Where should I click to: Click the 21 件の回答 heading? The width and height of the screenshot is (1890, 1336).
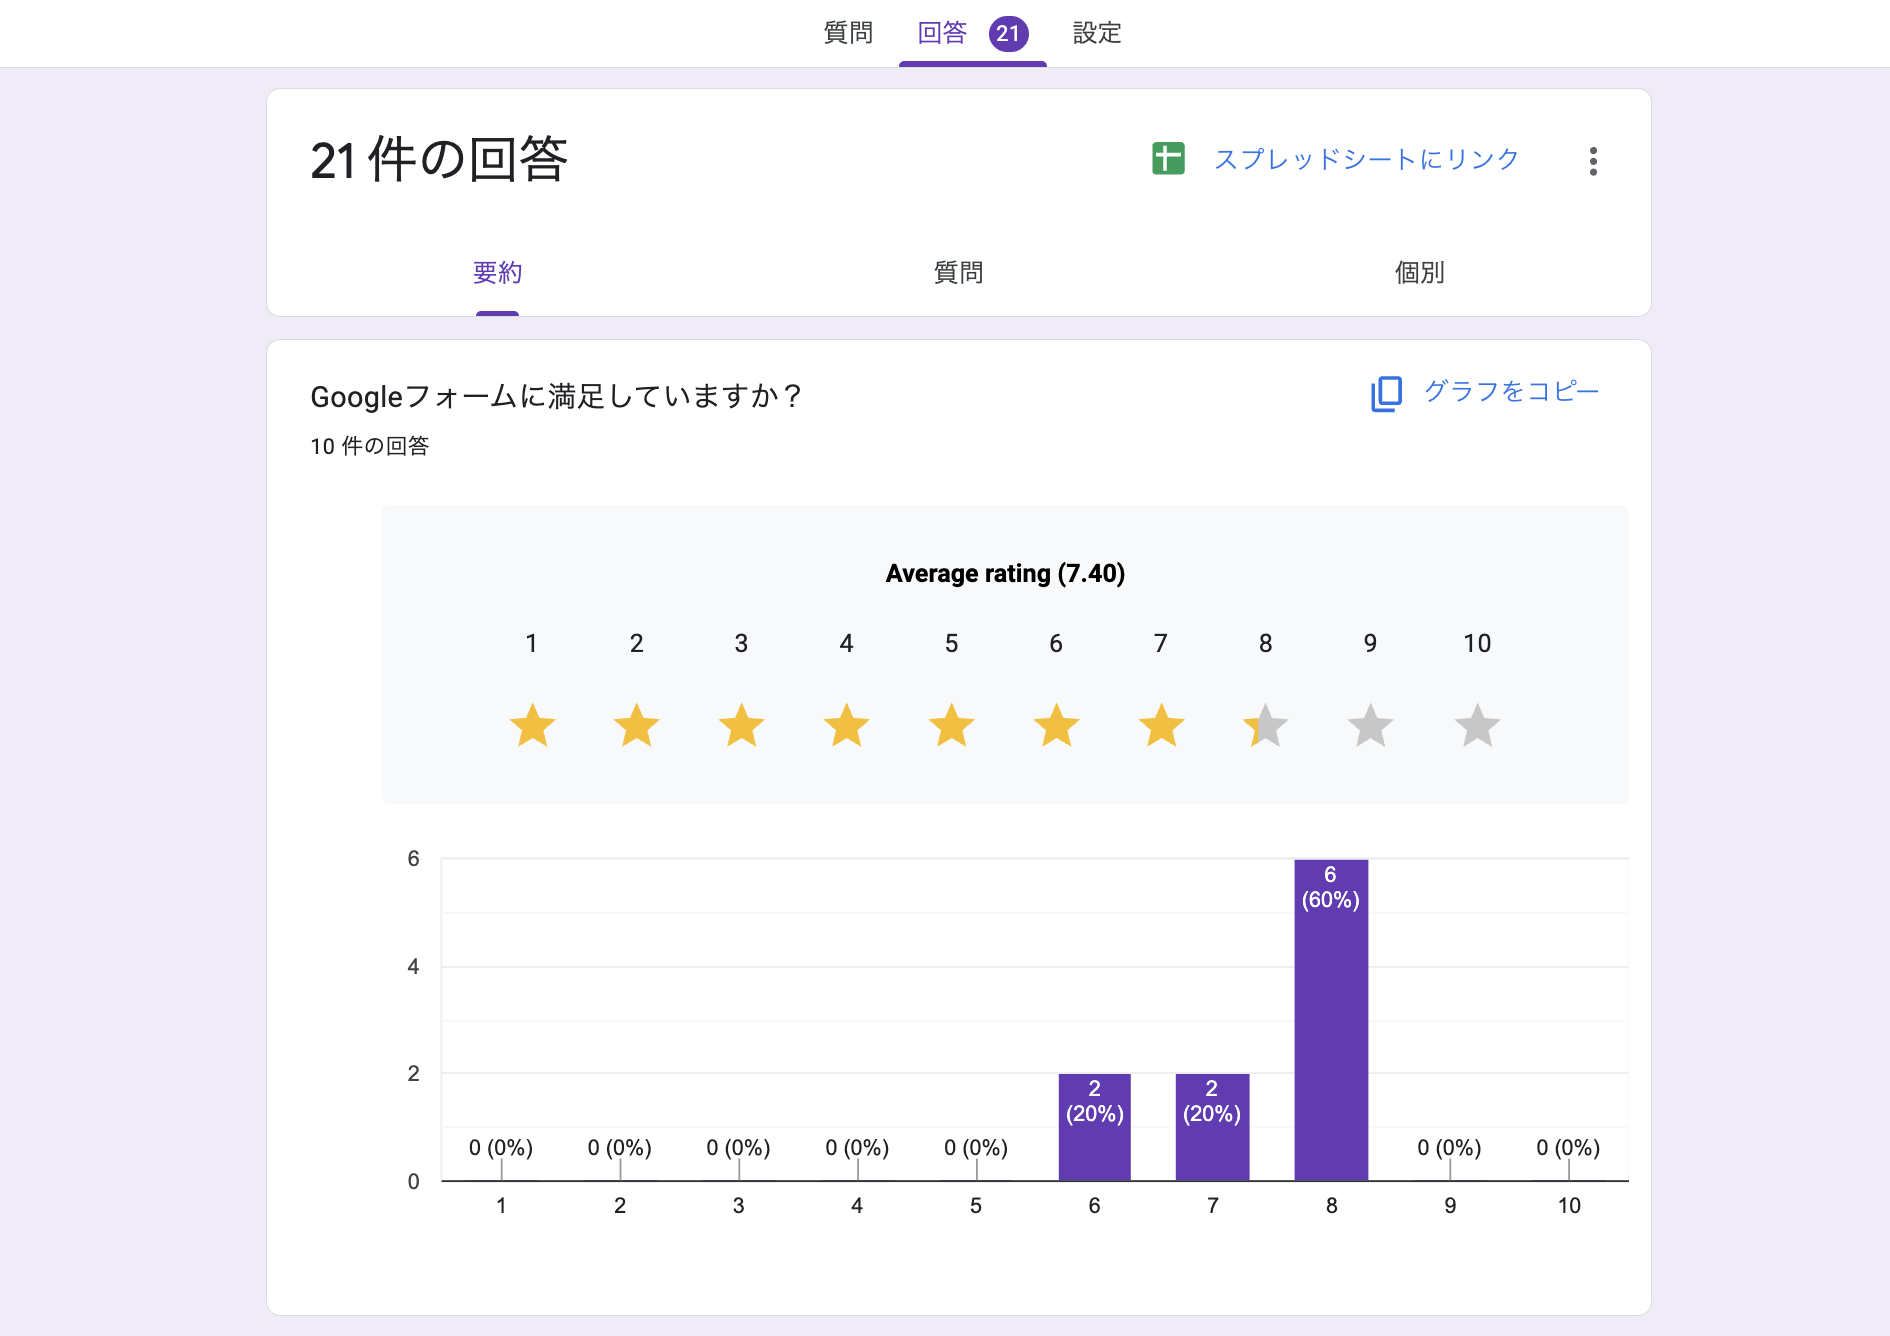(x=439, y=160)
